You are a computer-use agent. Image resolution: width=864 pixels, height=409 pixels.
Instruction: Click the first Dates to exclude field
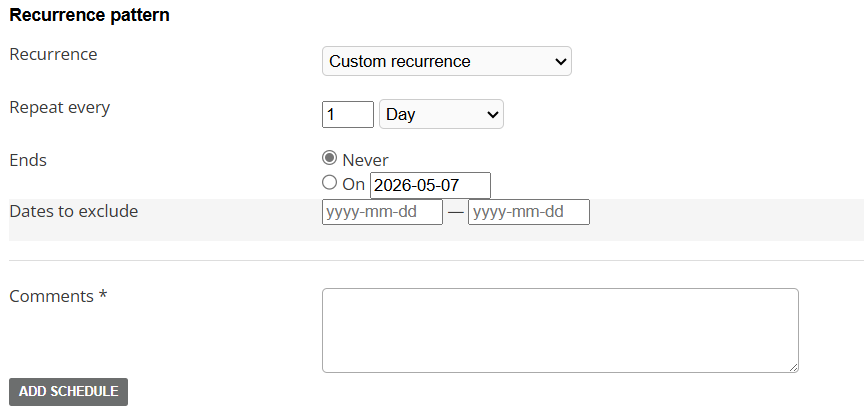point(382,212)
